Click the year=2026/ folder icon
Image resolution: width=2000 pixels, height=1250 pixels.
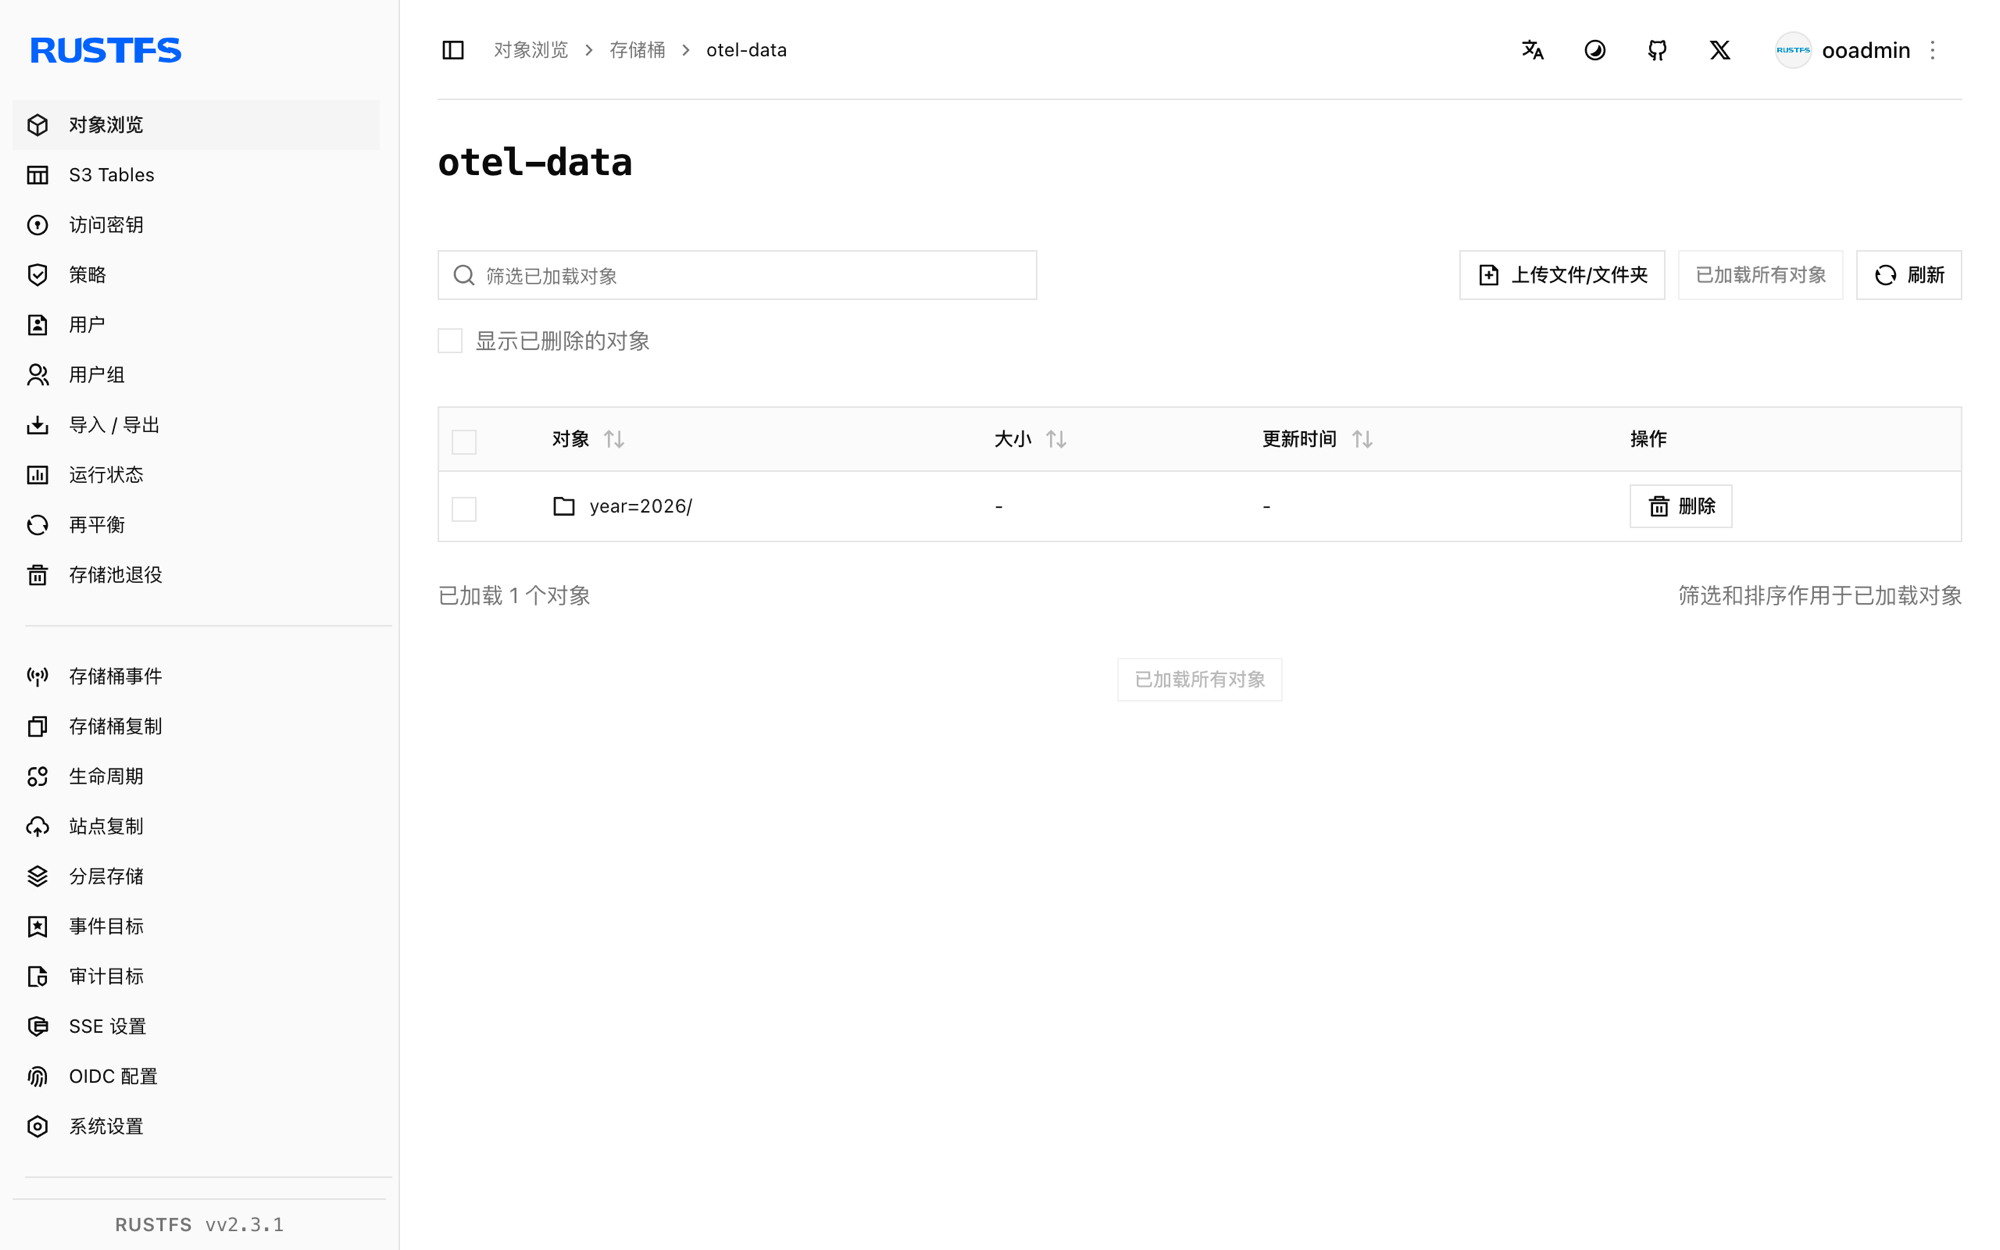pyautogui.click(x=564, y=506)
